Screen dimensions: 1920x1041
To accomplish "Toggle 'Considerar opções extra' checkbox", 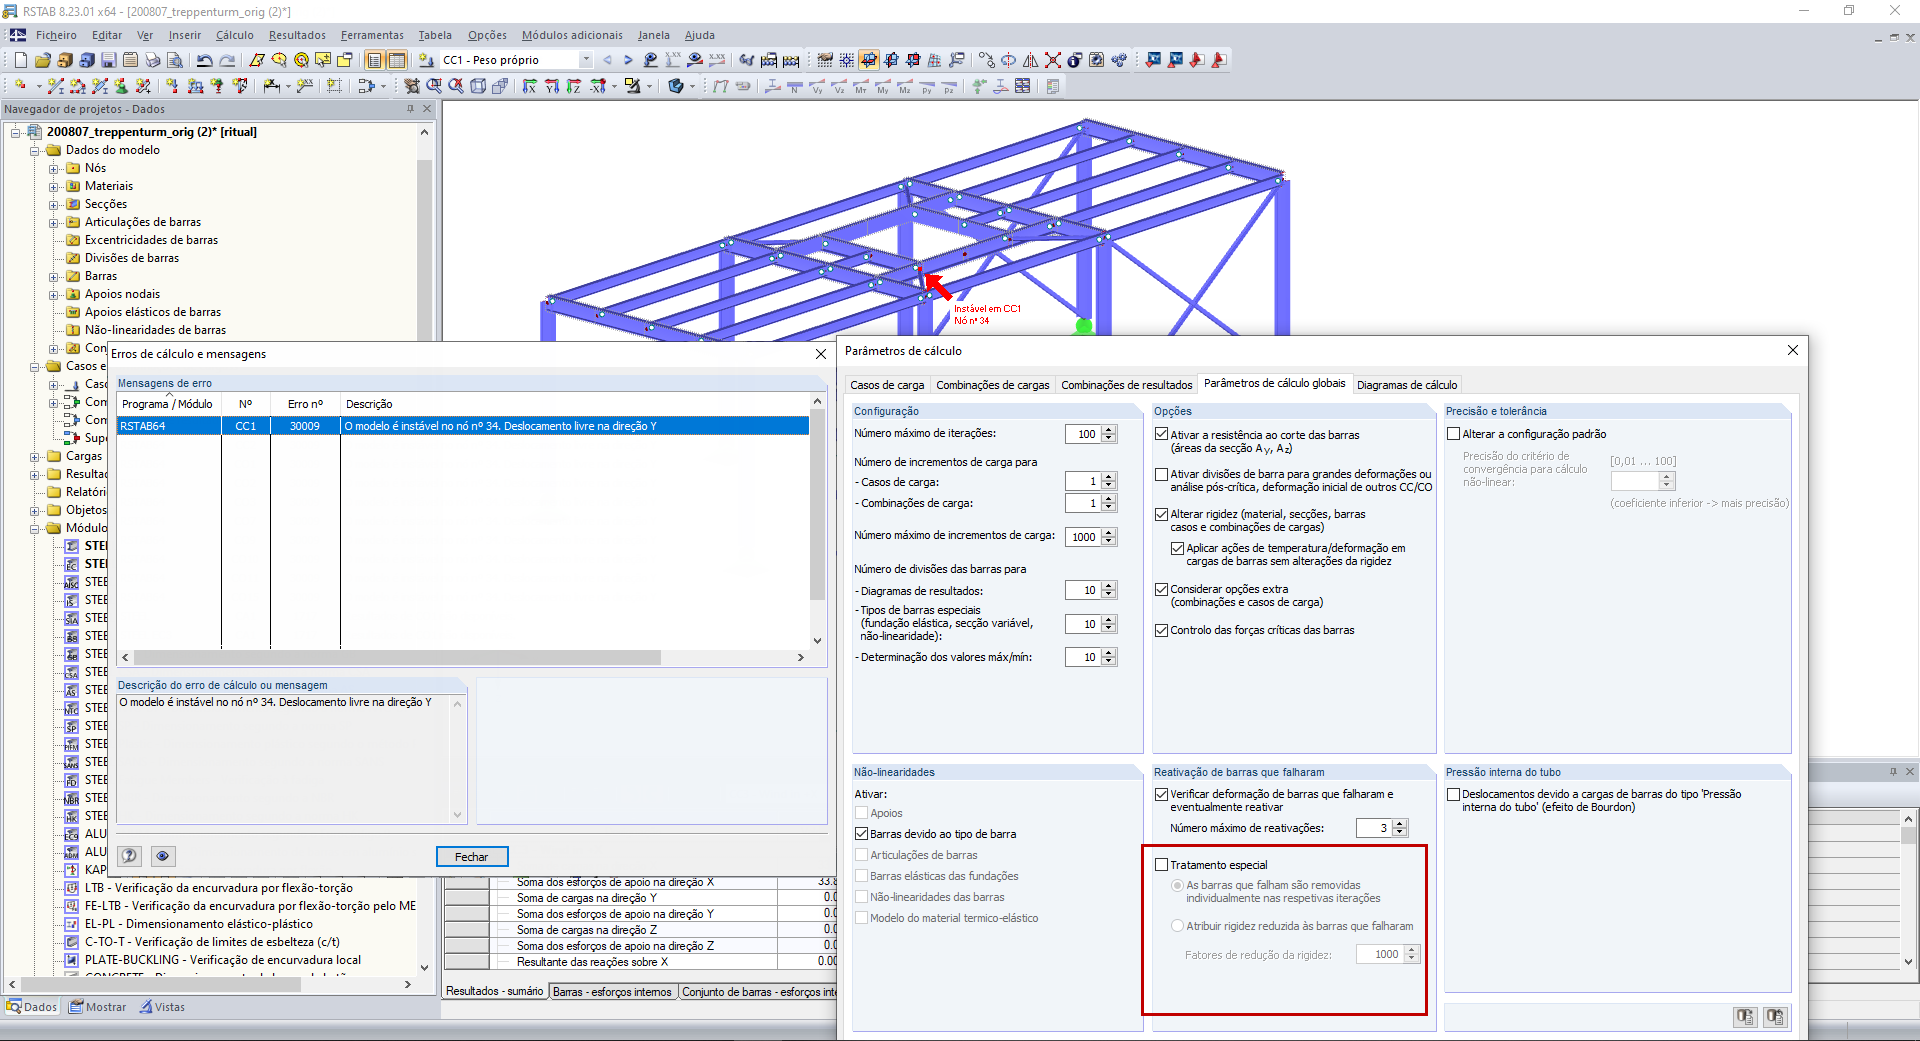I will pyautogui.click(x=1161, y=589).
